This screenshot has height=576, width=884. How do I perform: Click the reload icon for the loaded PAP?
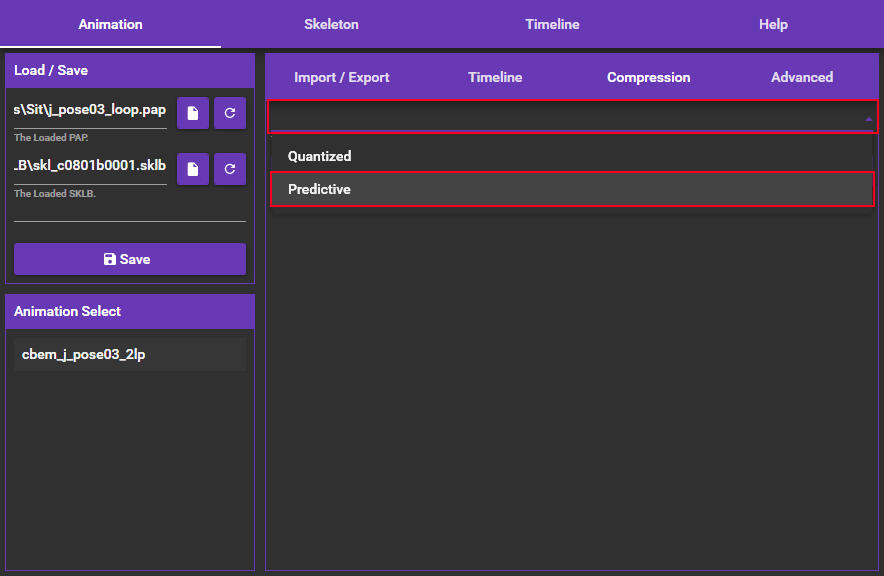pyautogui.click(x=230, y=113)
